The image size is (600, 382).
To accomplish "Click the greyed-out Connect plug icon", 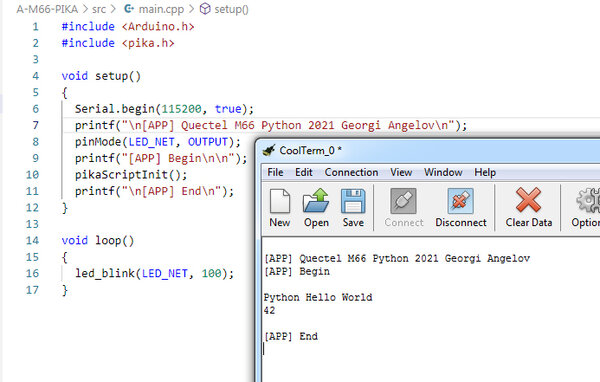I will click(x=403, y=201).
